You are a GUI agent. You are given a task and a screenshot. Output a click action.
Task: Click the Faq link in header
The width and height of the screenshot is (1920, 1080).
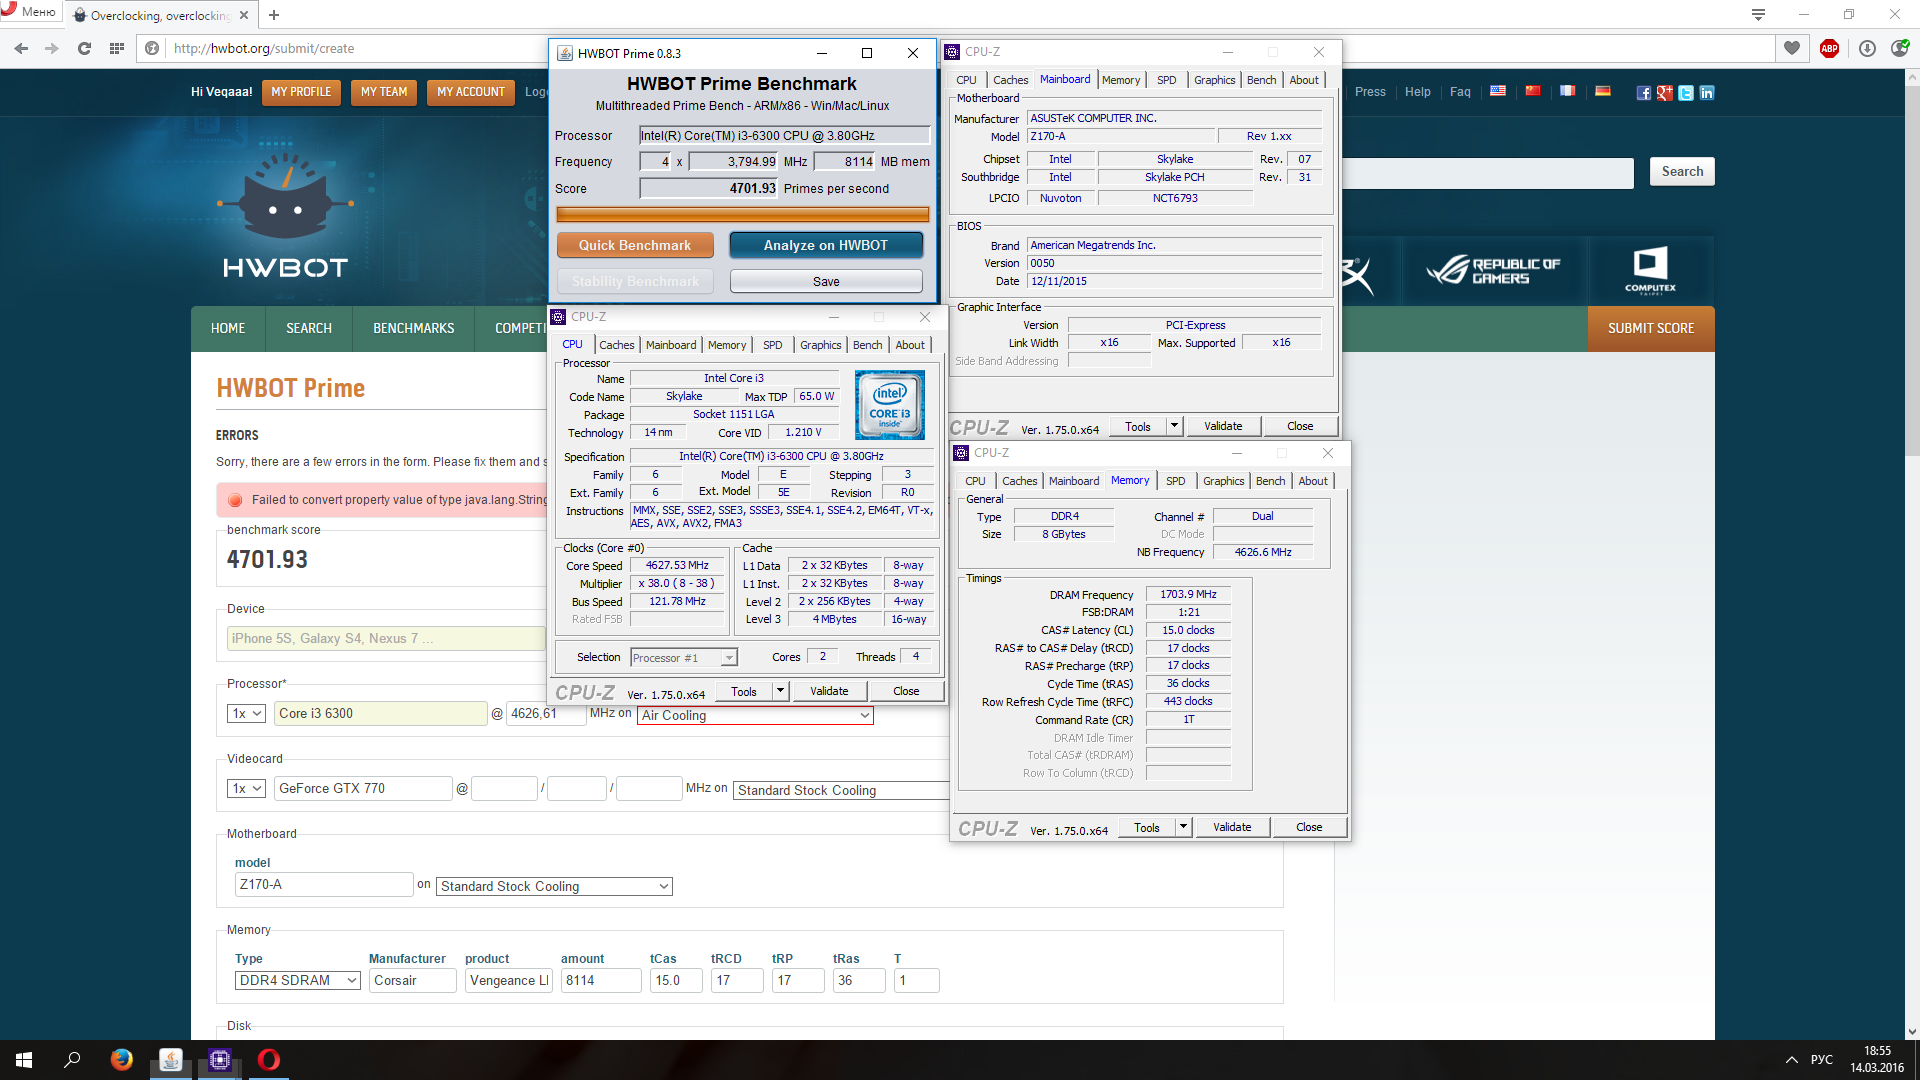click(1460, 92)
